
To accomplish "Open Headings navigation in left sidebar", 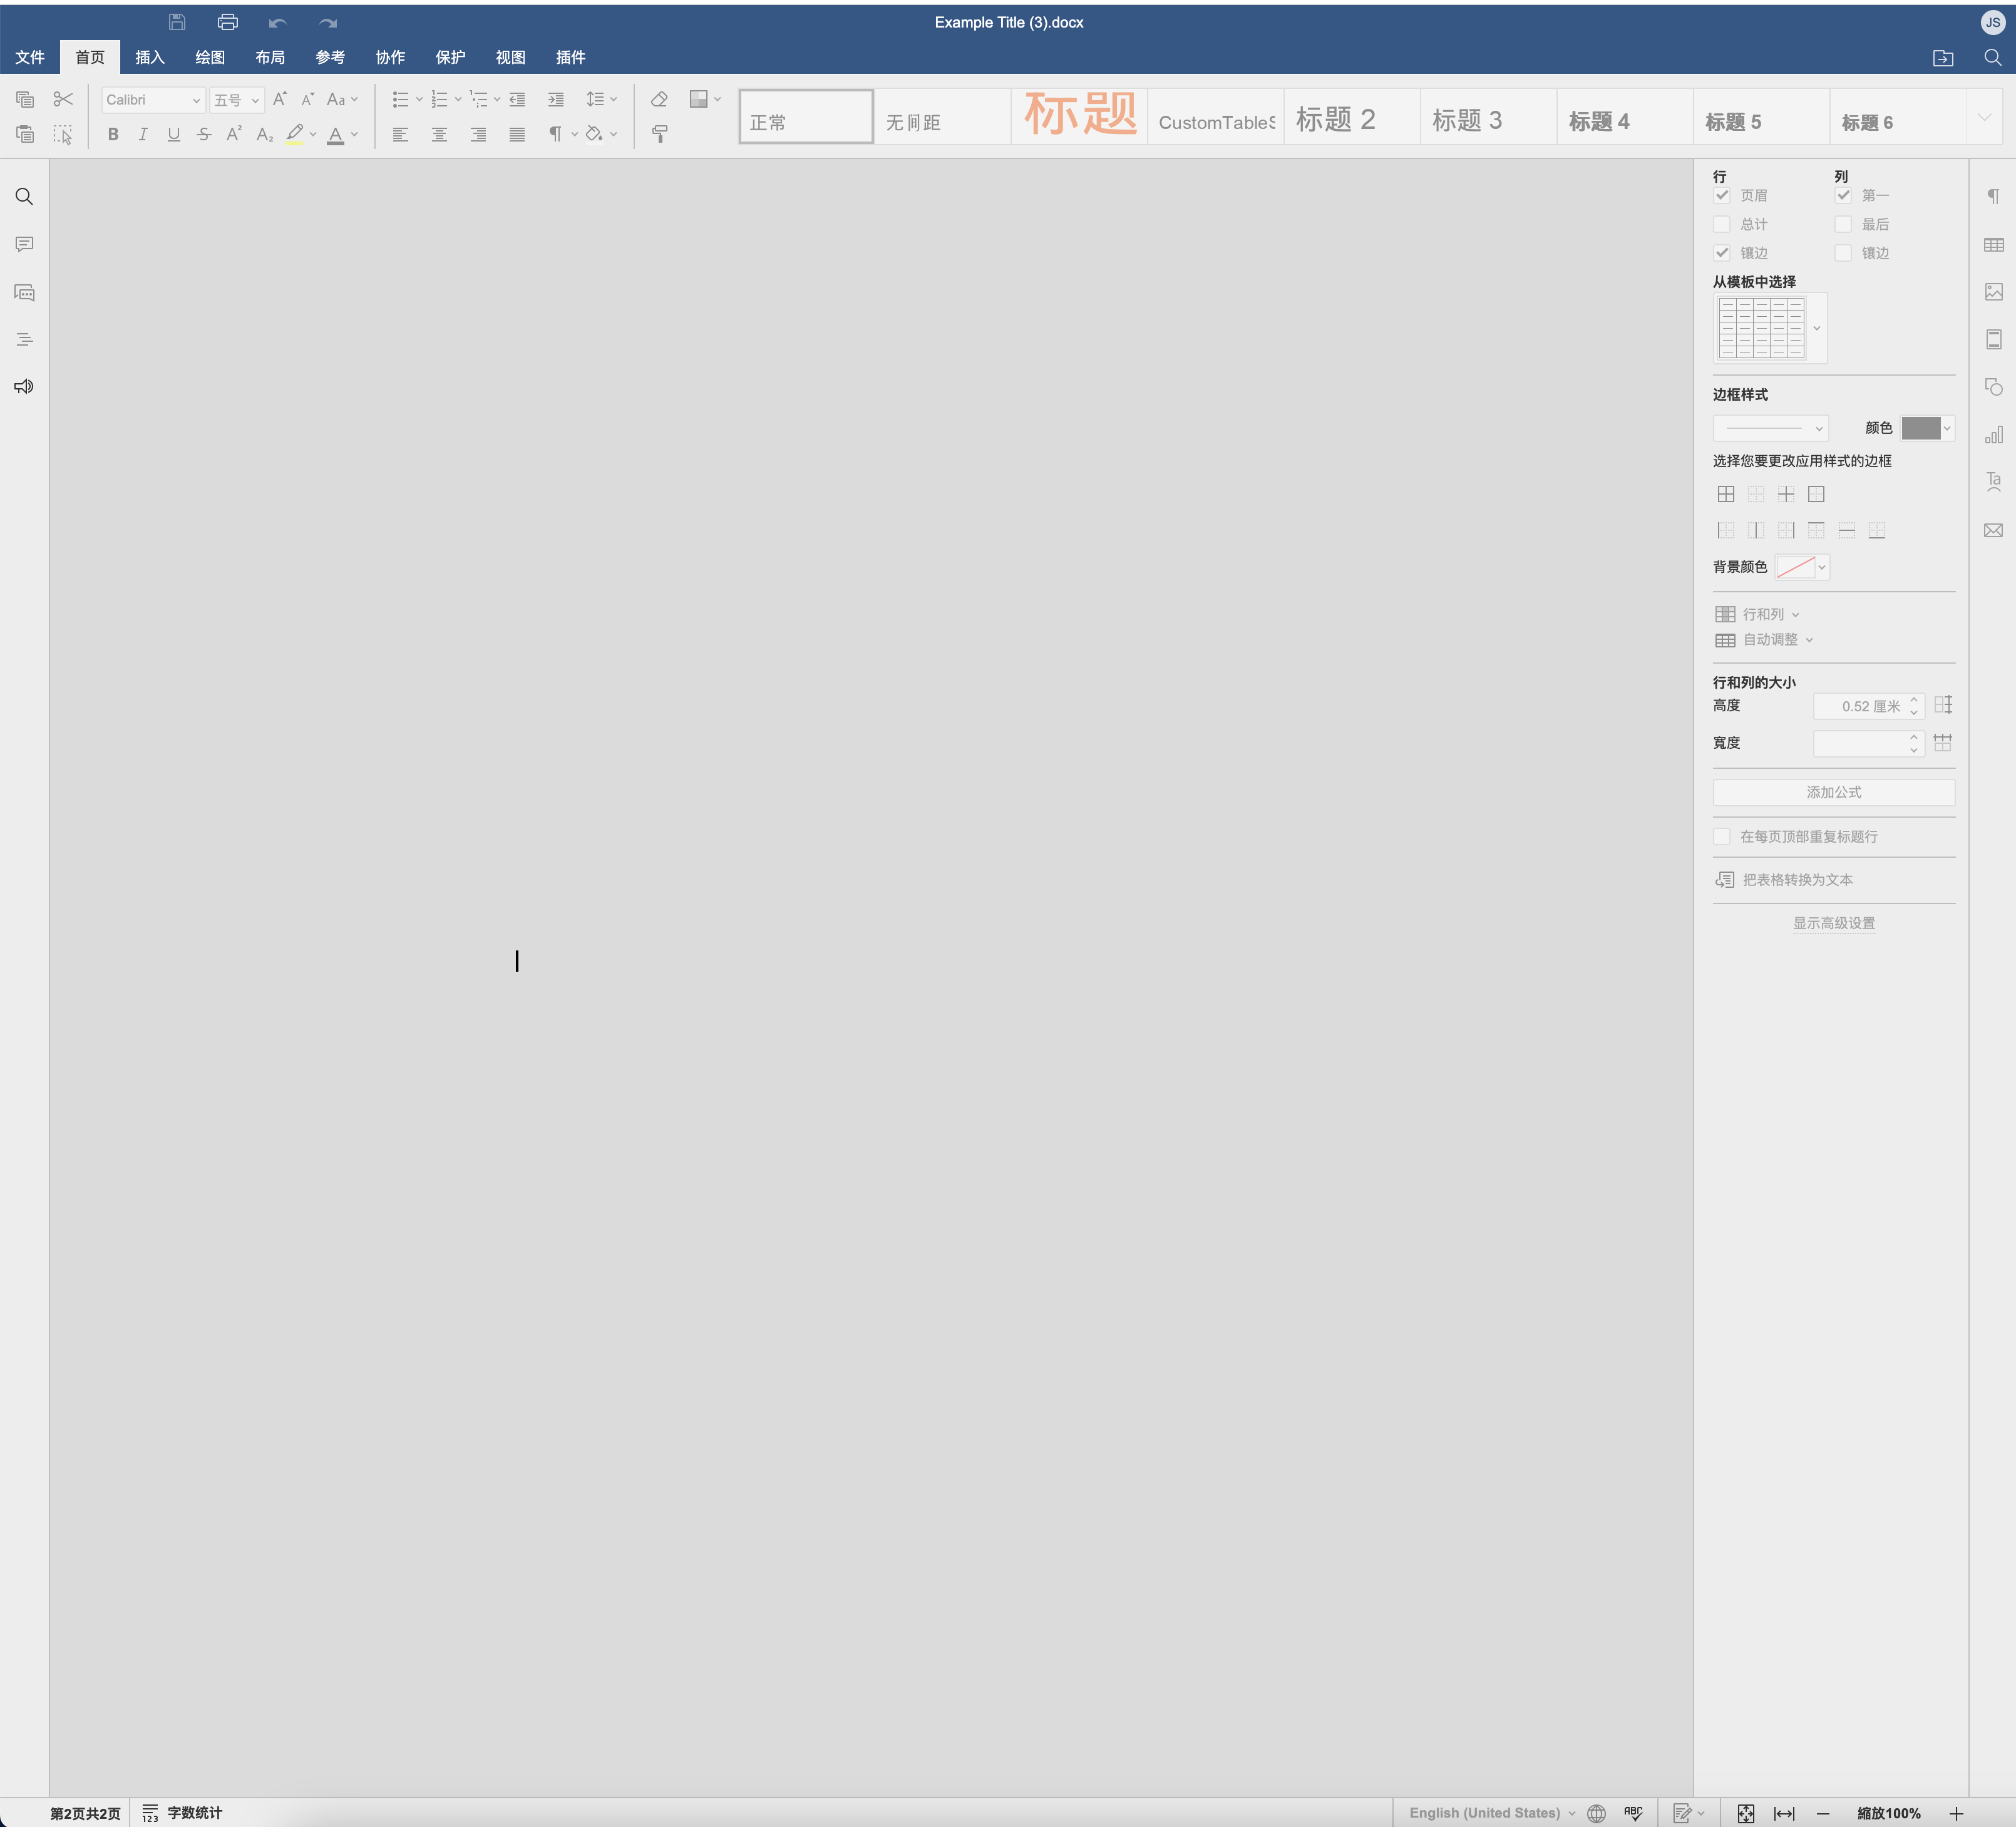I will pos(24,340).
